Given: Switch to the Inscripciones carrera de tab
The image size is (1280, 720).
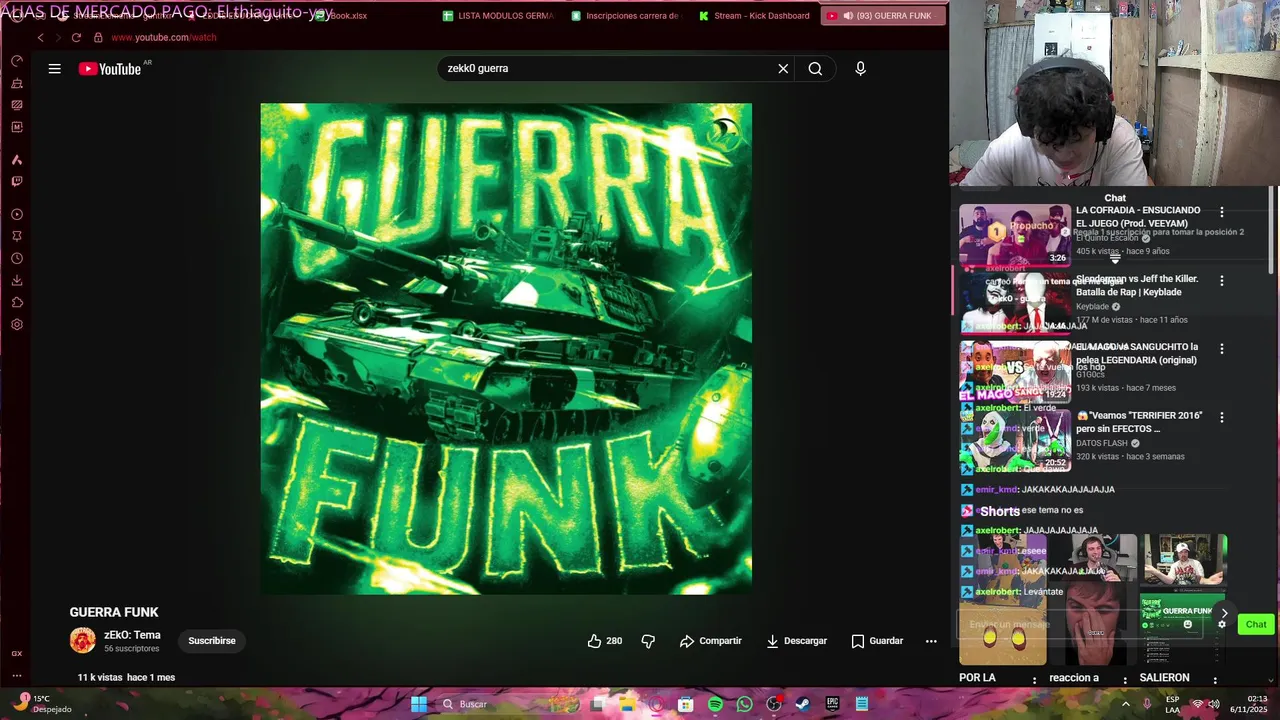Looking at the screenshot, I should point(625,16).
